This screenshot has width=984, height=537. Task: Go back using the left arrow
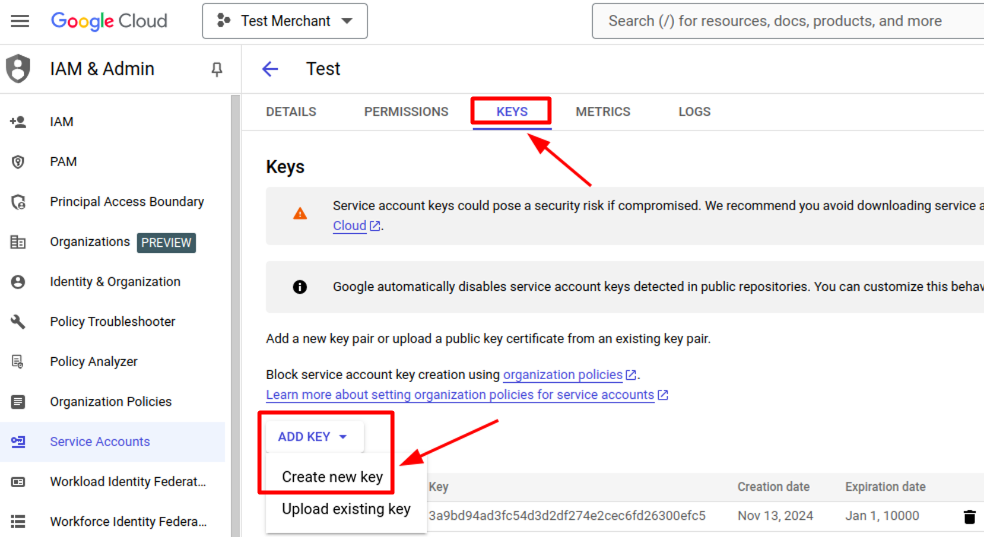click(x=270, y=69)
